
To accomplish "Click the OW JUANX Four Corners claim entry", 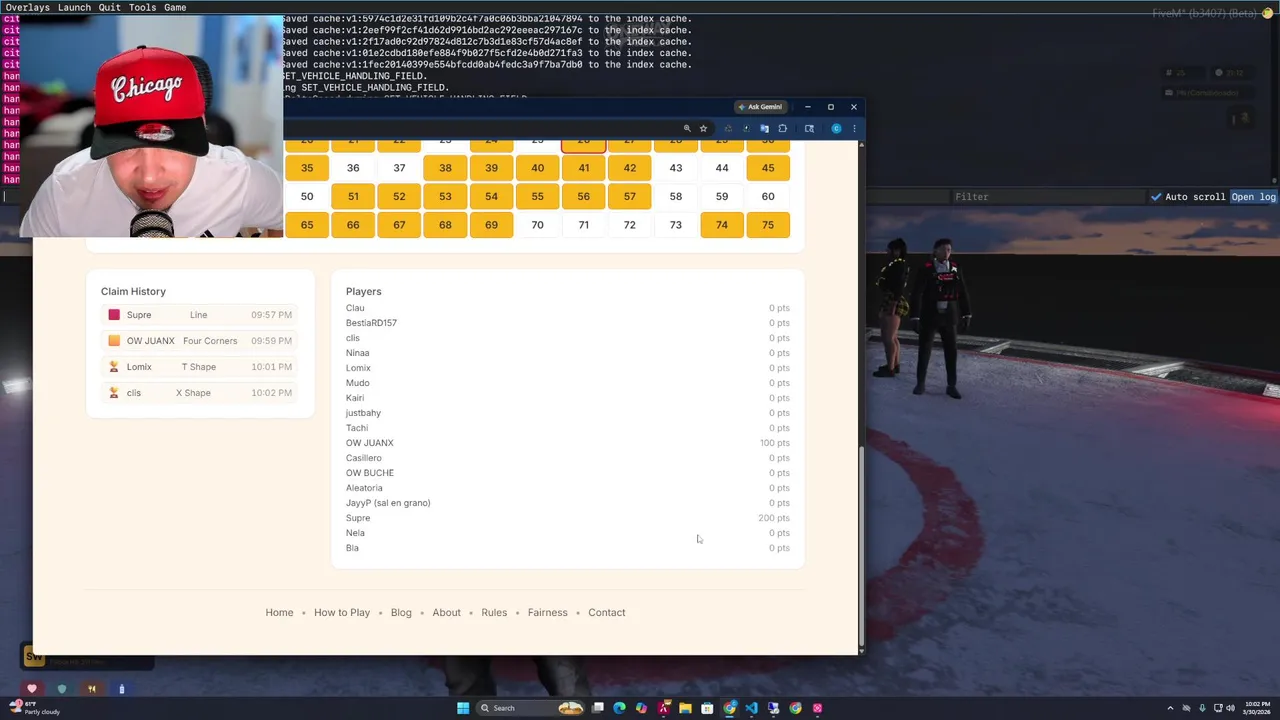I will 200,341.
